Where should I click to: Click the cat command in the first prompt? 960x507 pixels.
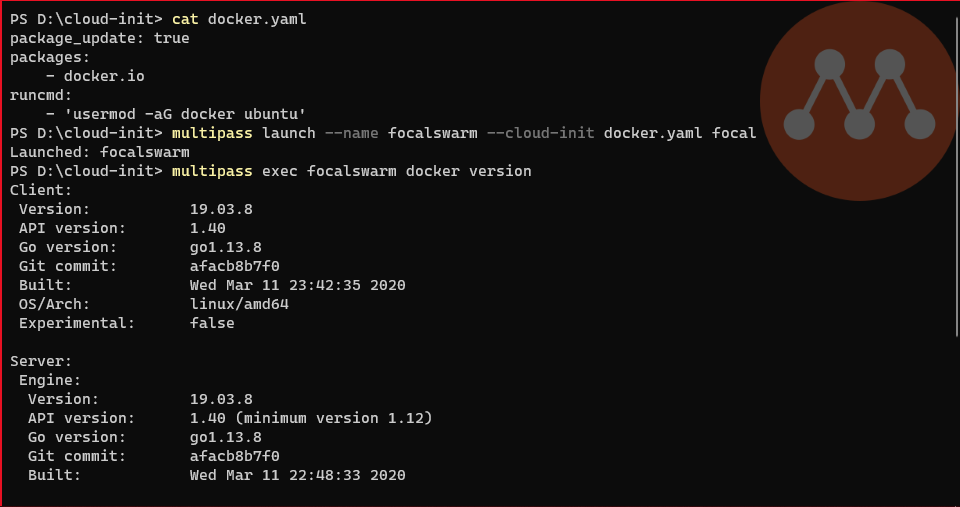(x=185, y=19)
